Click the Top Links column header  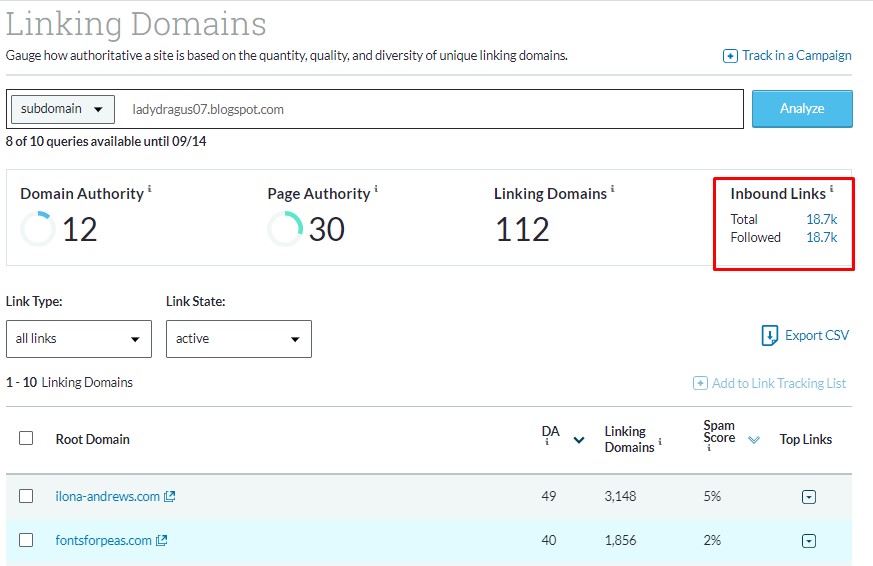pos(806,439)
